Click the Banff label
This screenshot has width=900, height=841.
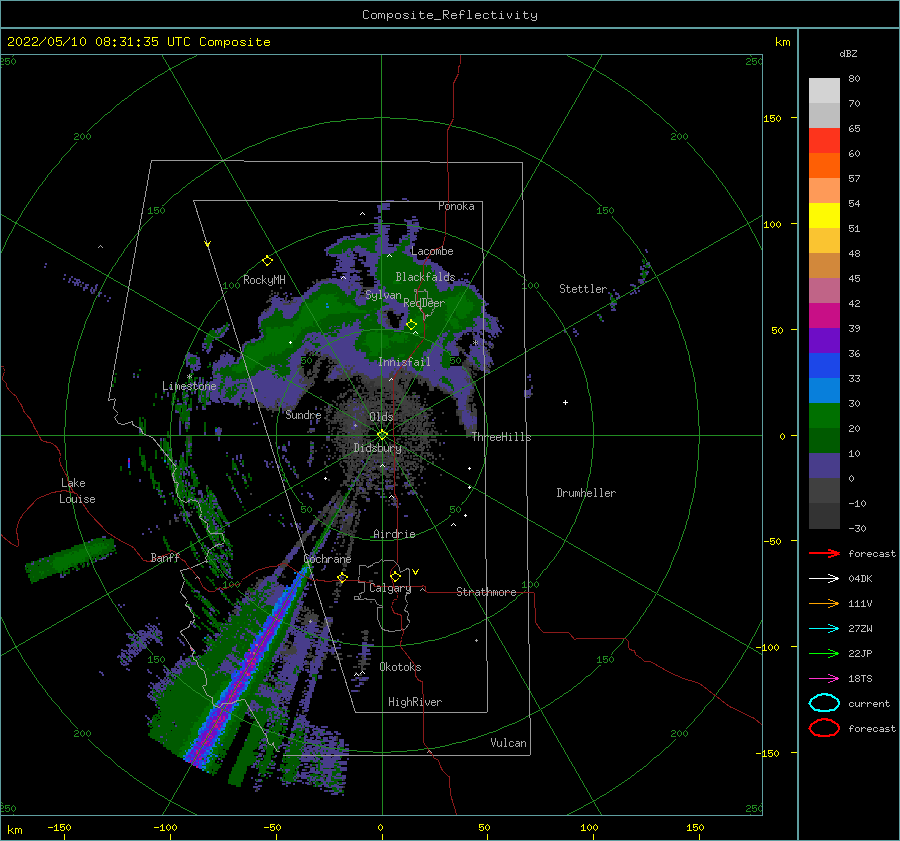click(165, 557)
